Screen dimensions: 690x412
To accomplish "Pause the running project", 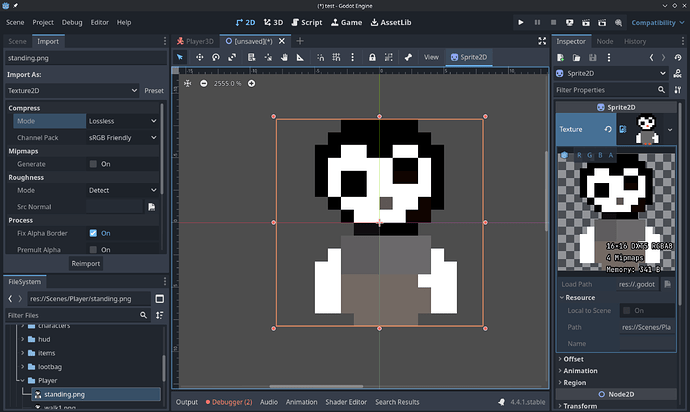I will (537, 22).
